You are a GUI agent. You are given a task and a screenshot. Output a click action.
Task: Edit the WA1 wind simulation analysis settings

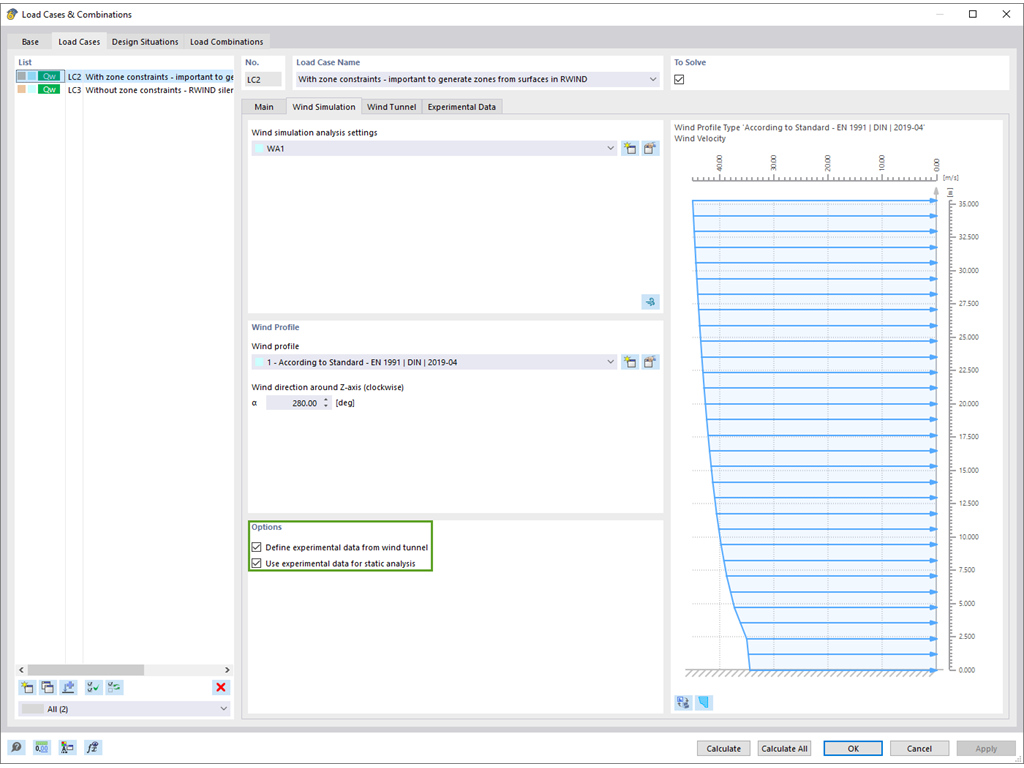[650, 148]
